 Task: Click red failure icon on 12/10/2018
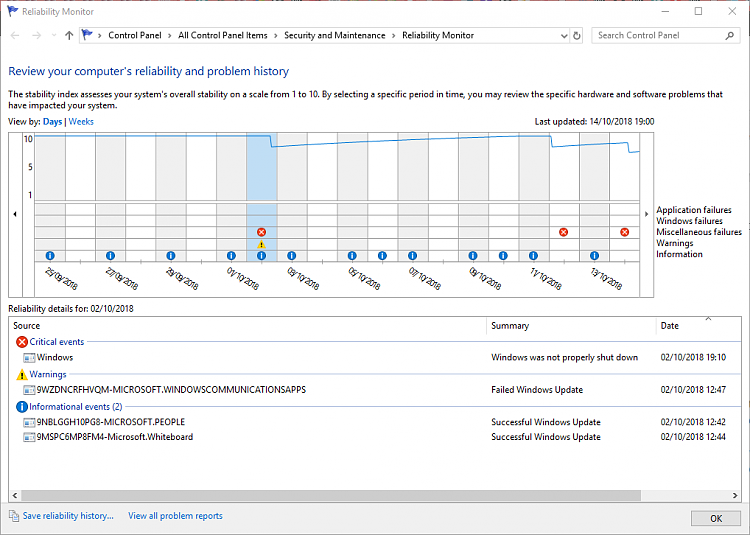564,232
